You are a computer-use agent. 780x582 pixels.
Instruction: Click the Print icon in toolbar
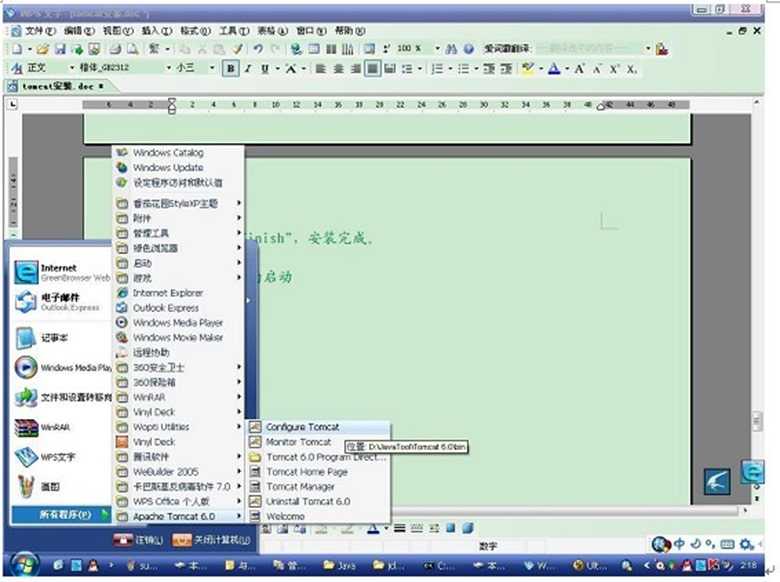coord(115,49)
